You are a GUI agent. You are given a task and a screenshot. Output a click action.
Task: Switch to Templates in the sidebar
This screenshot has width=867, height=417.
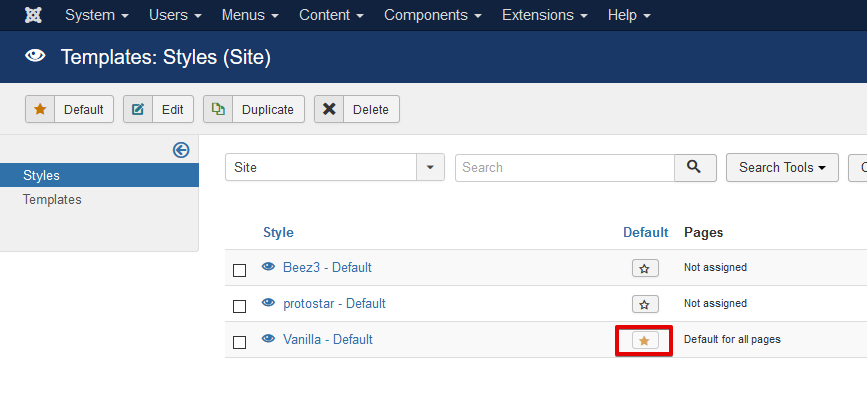tap(52, 199)
